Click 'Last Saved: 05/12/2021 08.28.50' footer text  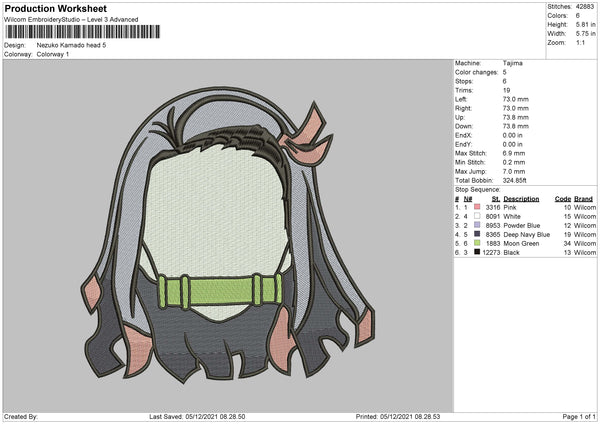click(197, 416)
